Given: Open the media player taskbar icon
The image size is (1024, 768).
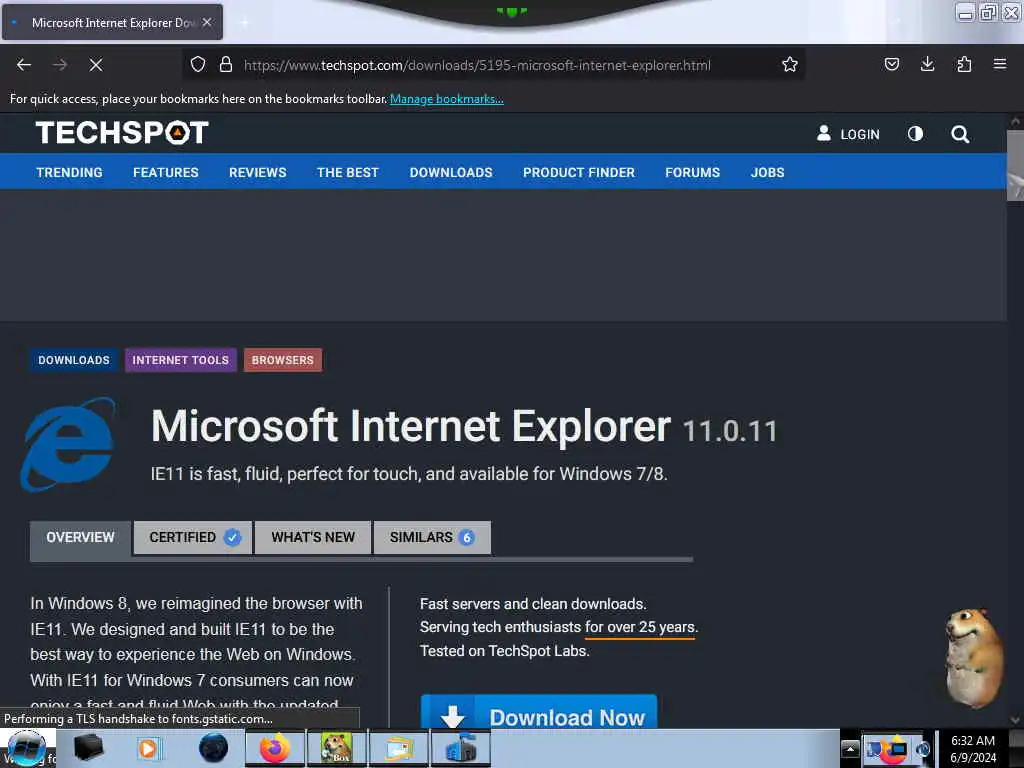Looking at the screenshot, I should tap(148, 748).
